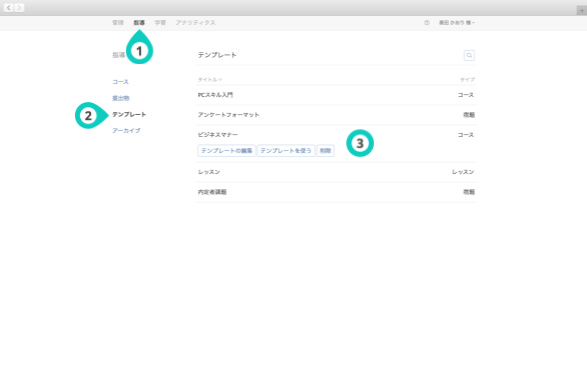587x367 pixels.
Task: Click the タイプ column header
Action: [467, 80]
